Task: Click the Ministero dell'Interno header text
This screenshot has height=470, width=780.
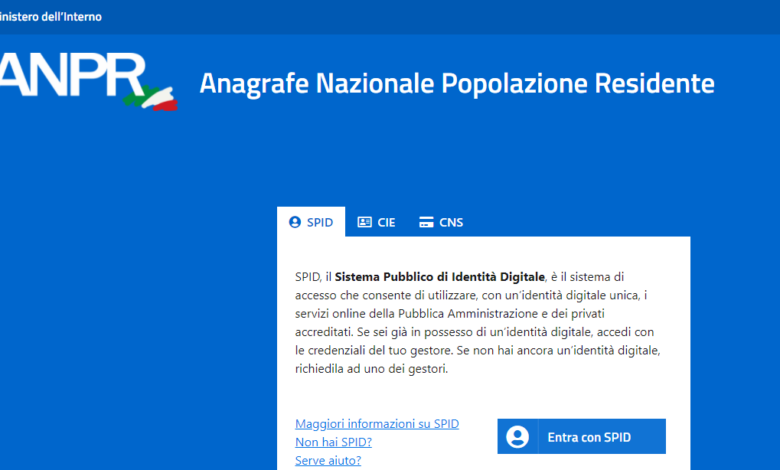Action: 50,17
